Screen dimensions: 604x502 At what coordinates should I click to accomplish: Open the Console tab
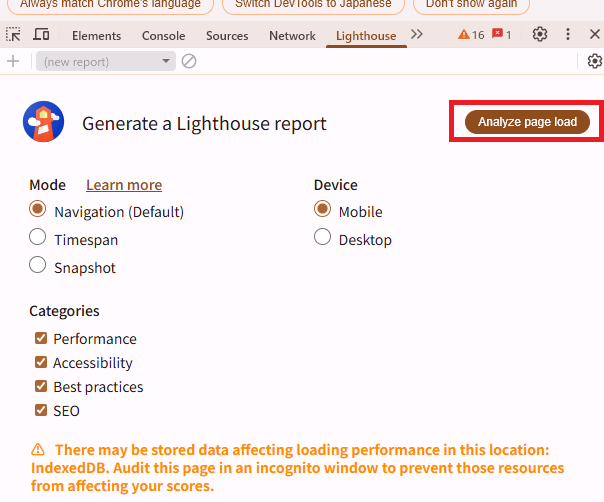click(x=163, y=36)
